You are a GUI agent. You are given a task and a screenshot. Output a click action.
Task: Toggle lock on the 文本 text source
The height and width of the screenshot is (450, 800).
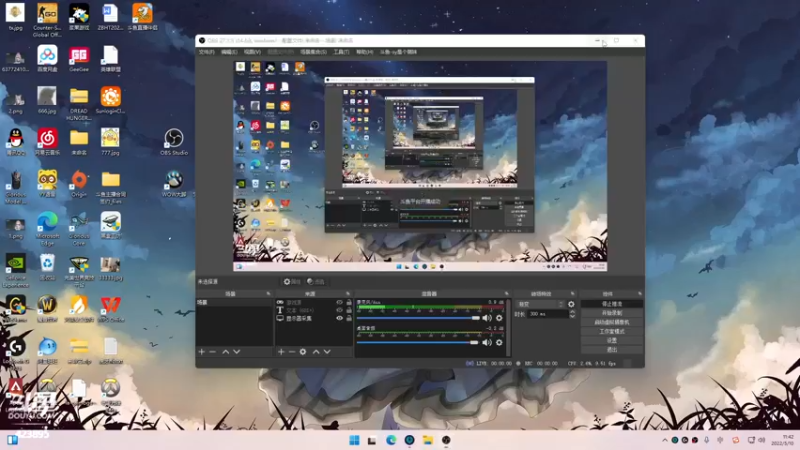[x=349, y=310]
